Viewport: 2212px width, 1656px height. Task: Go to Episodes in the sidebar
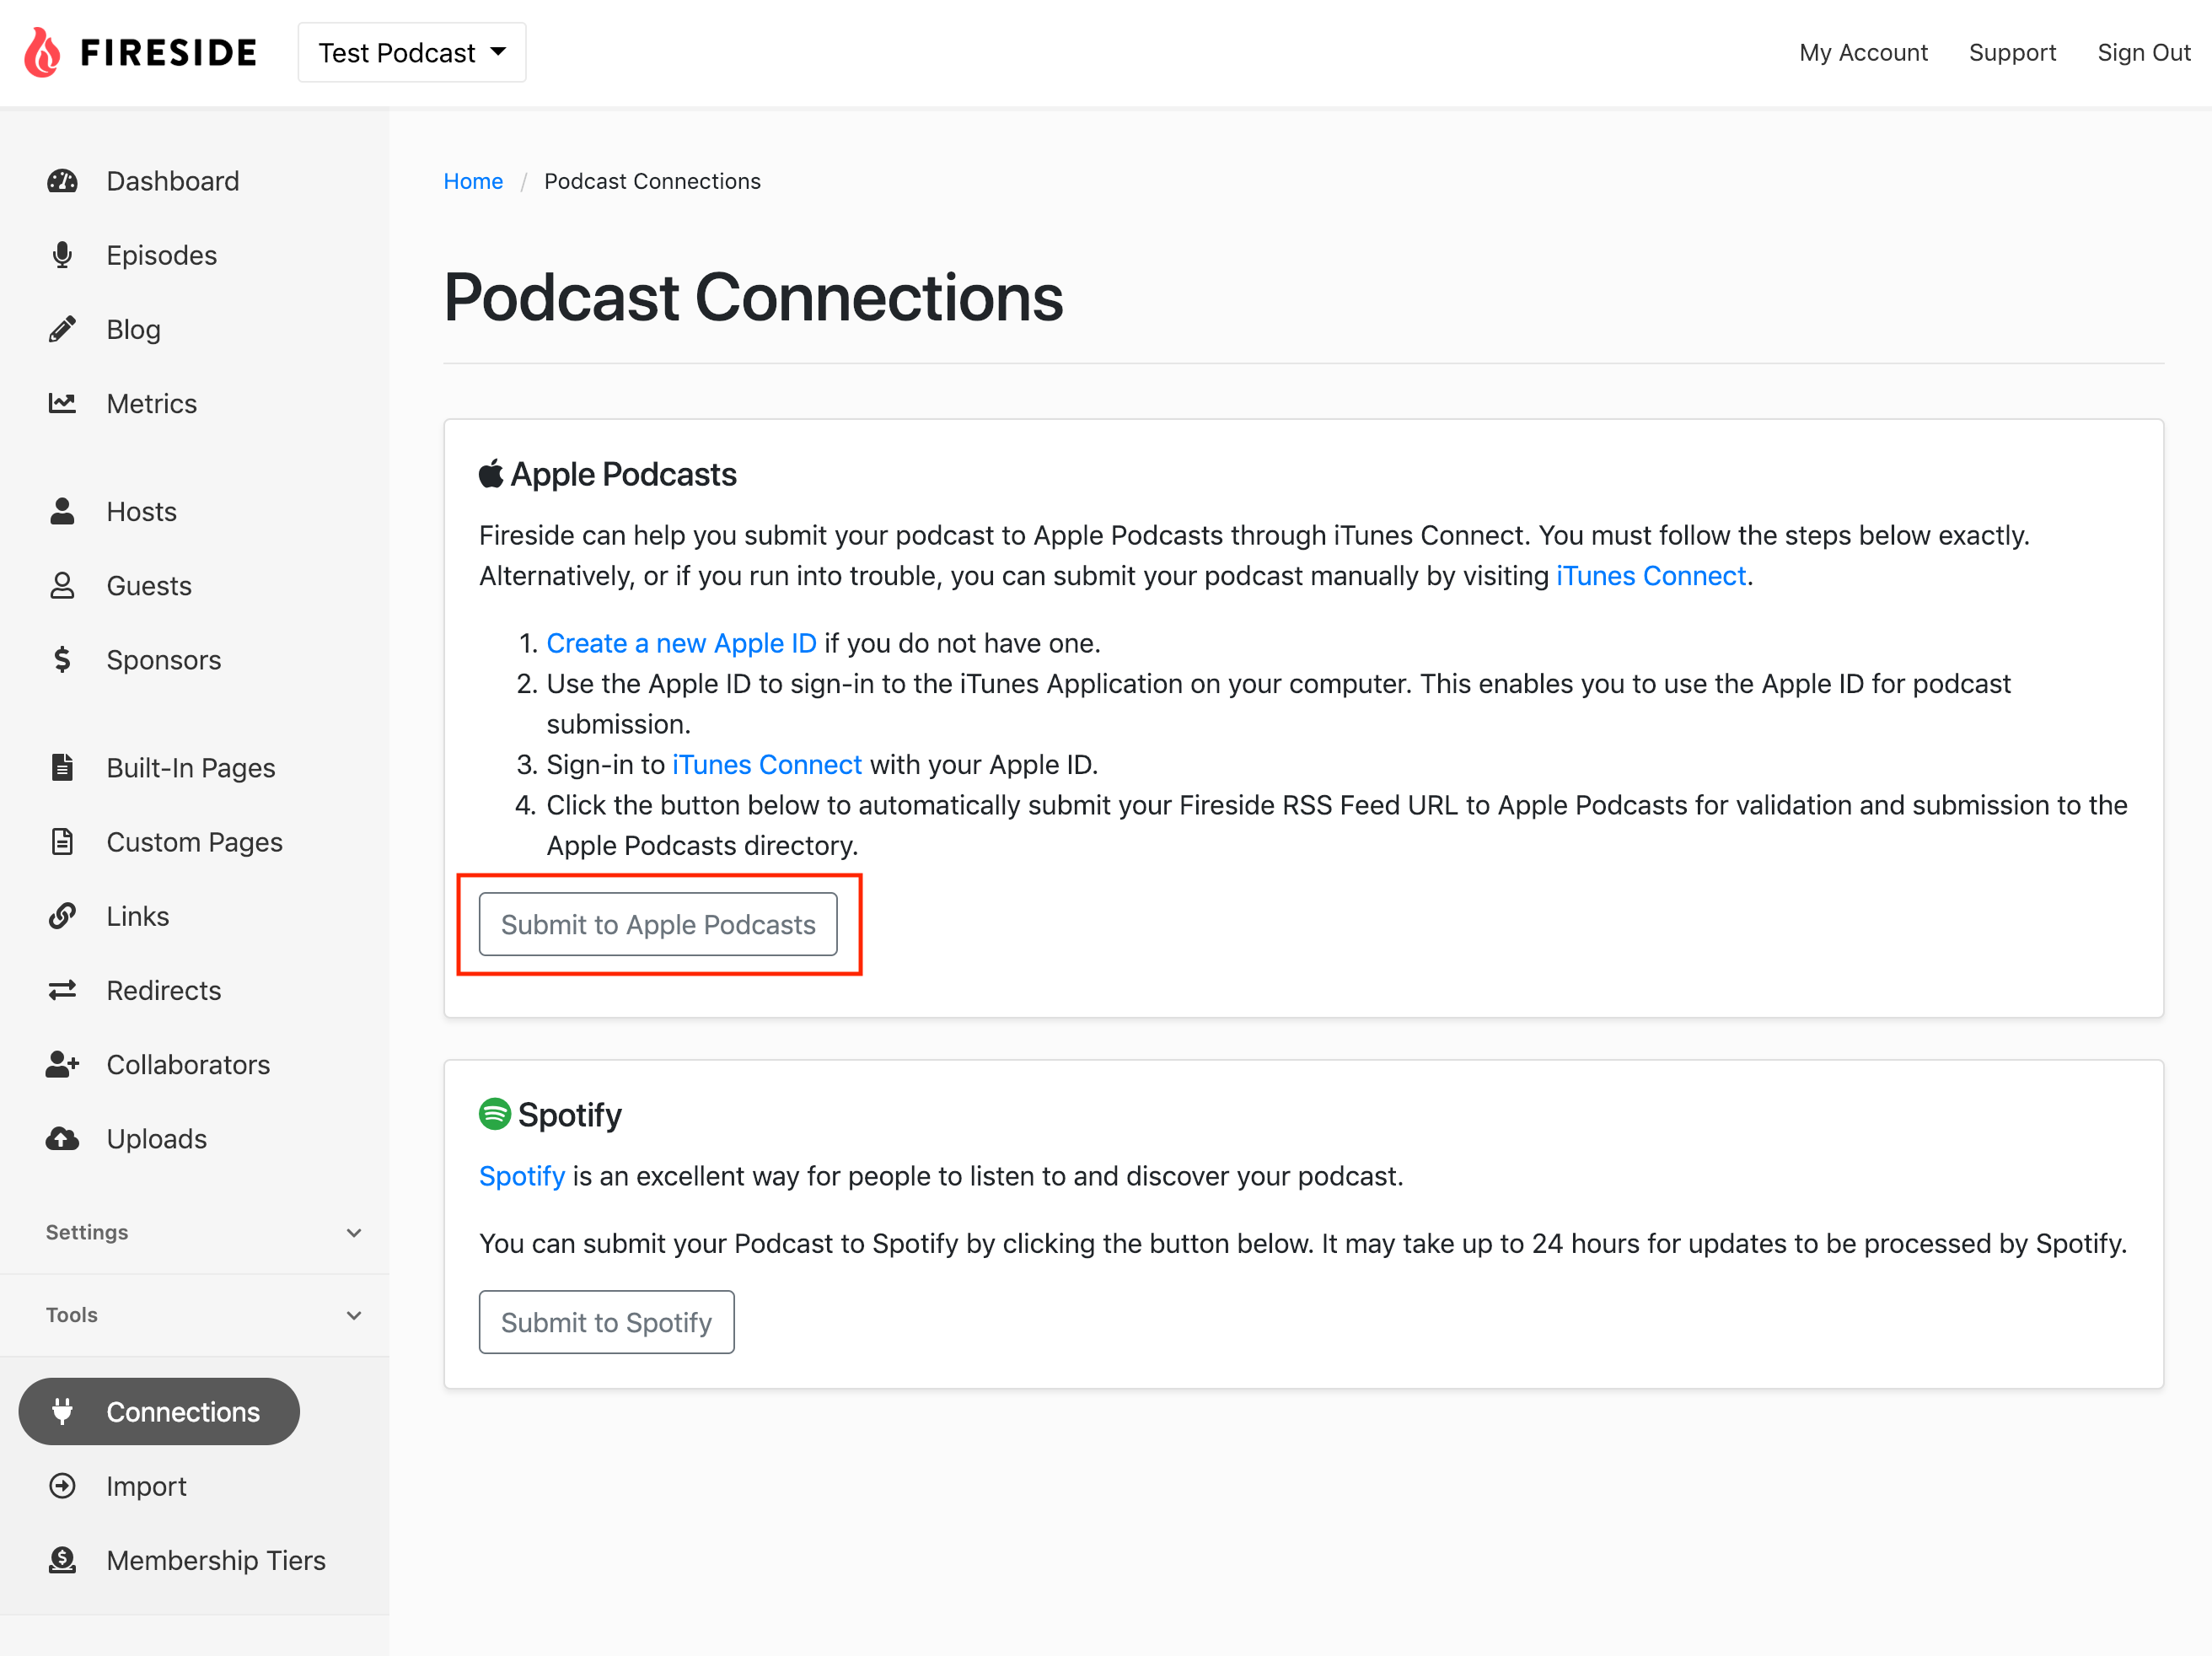click(161, 255)
